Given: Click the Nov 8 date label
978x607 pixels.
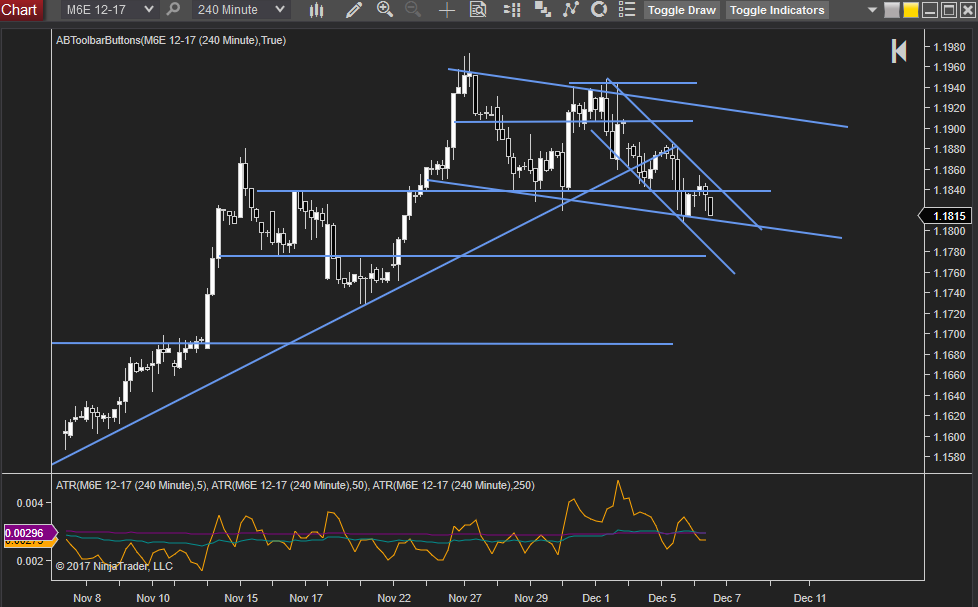Looking at the screenshot, I should pos(87,598).
